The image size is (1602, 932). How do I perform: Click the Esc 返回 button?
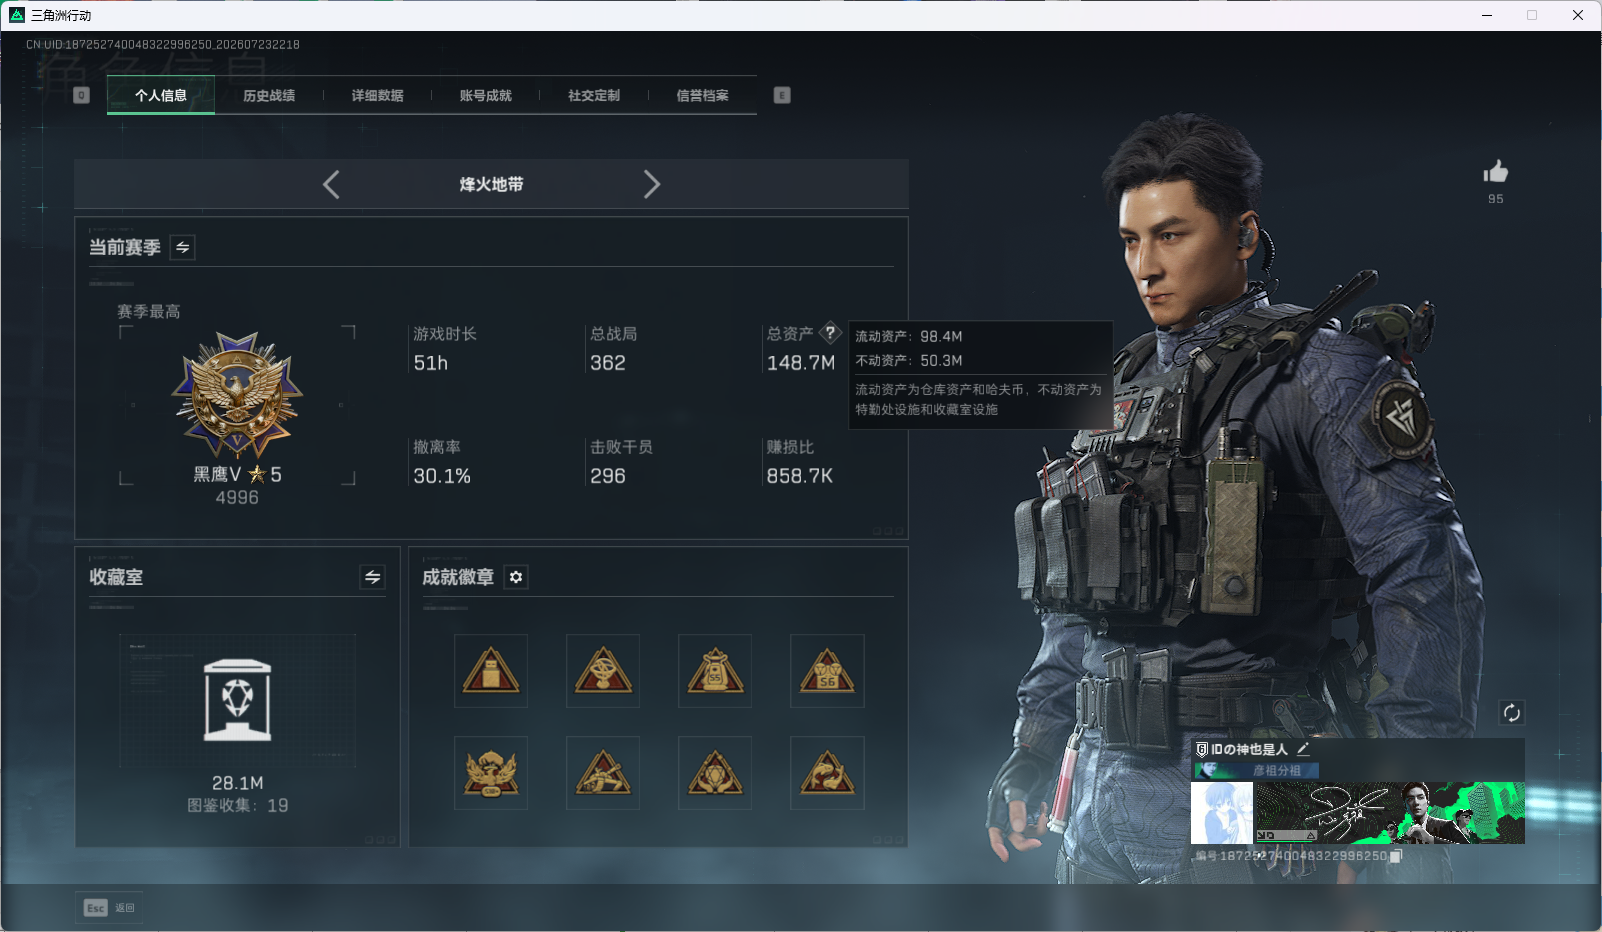(110, 908)
